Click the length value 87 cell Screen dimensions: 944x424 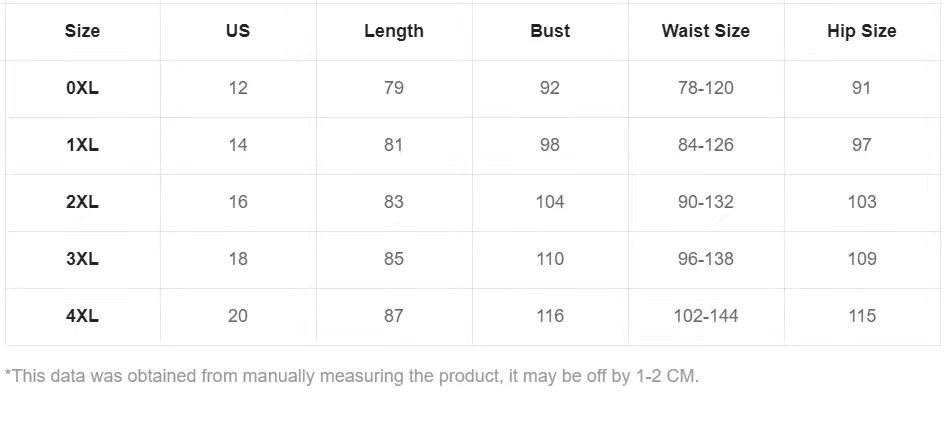394,316
